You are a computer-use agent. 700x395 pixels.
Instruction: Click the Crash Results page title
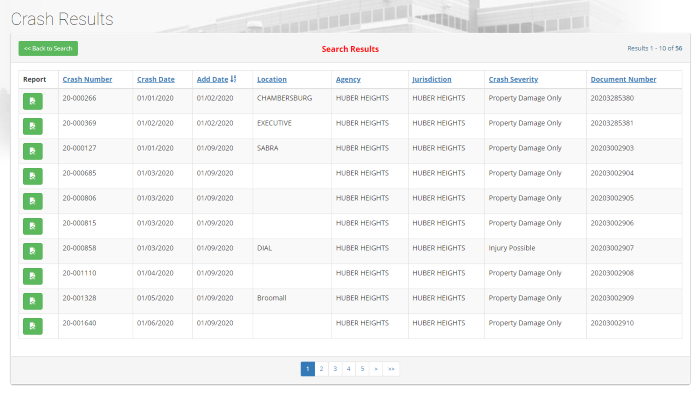click(62, 19)
